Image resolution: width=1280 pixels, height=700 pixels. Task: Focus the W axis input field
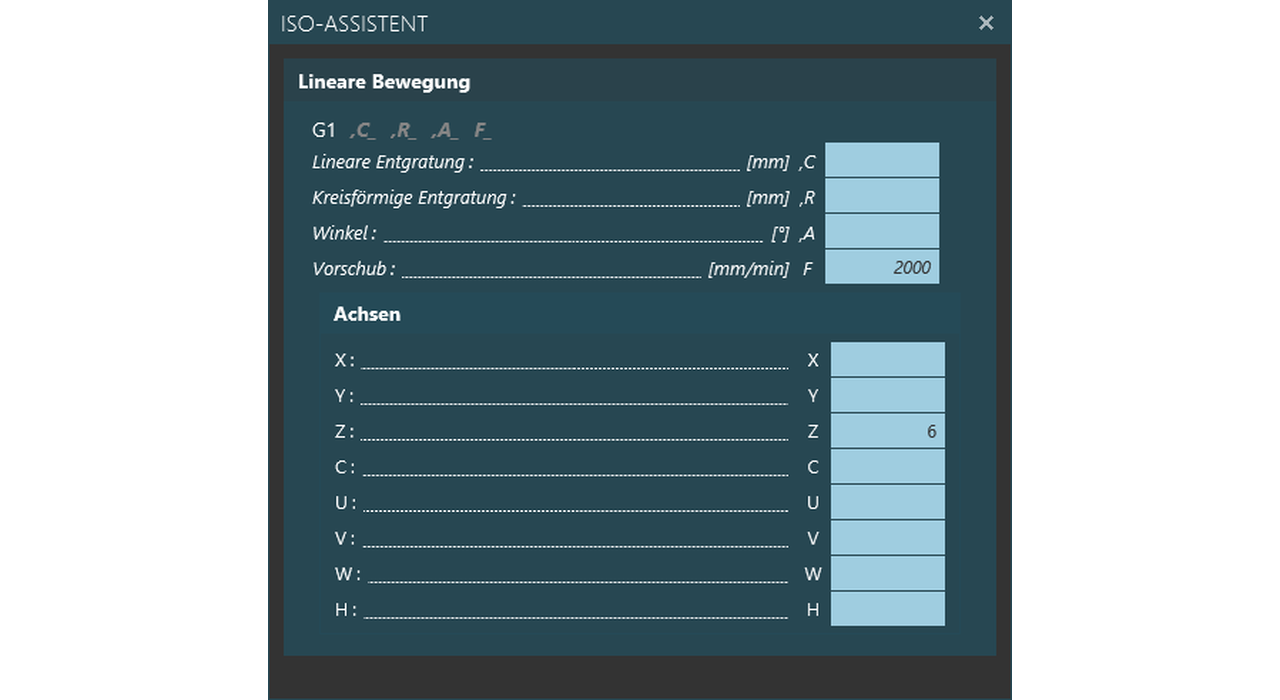[887, 573]
